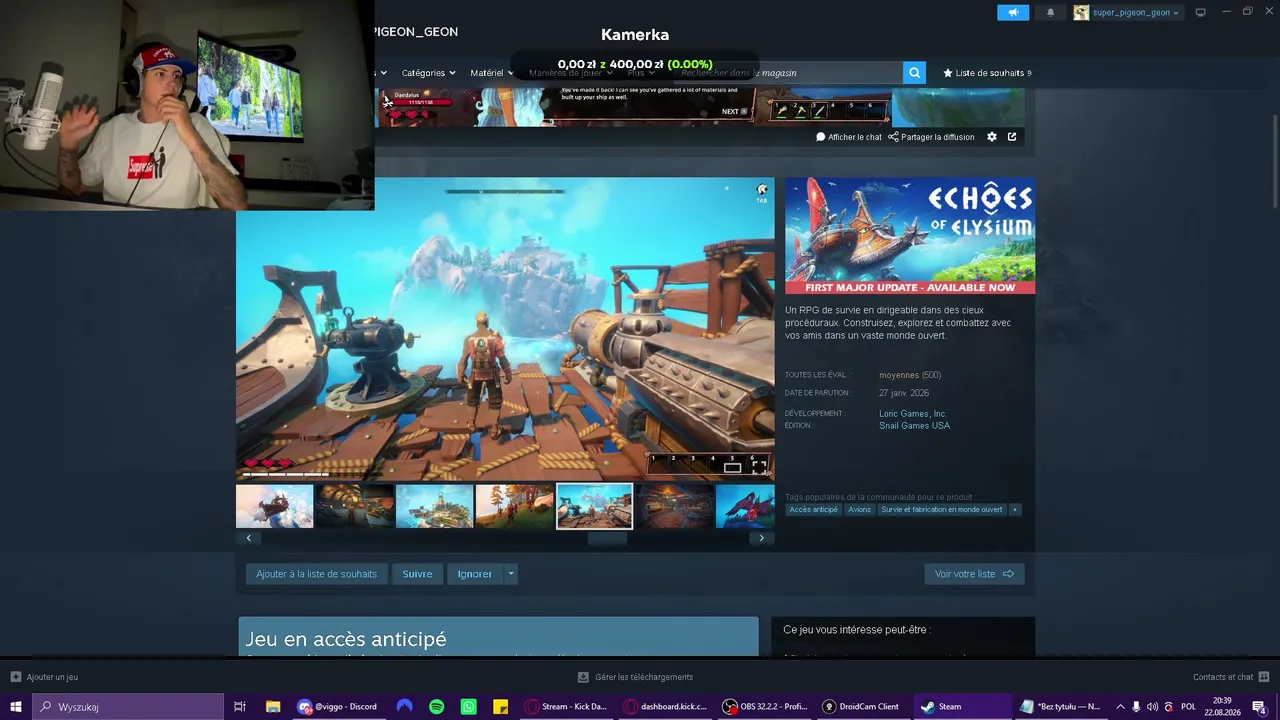
Task: Click the right arrow of thumbnail strip
Action: click(761, 538)
